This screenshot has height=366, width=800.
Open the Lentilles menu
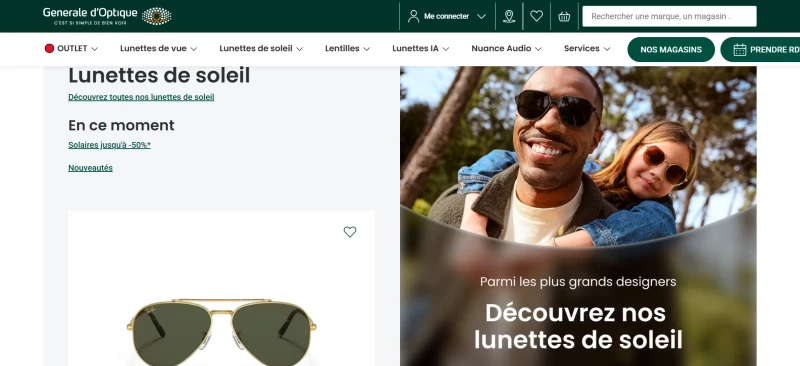coord(342,48)
